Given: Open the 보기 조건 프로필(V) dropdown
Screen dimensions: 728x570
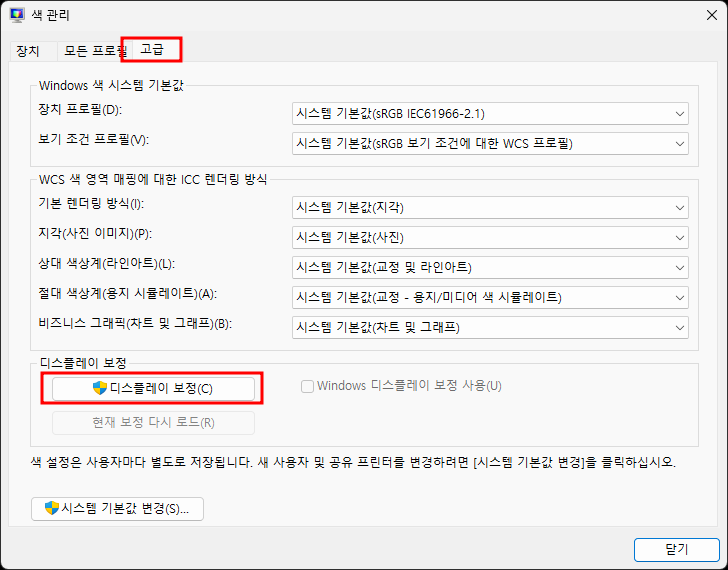Looking at the screenshot, I should point(490,143).
